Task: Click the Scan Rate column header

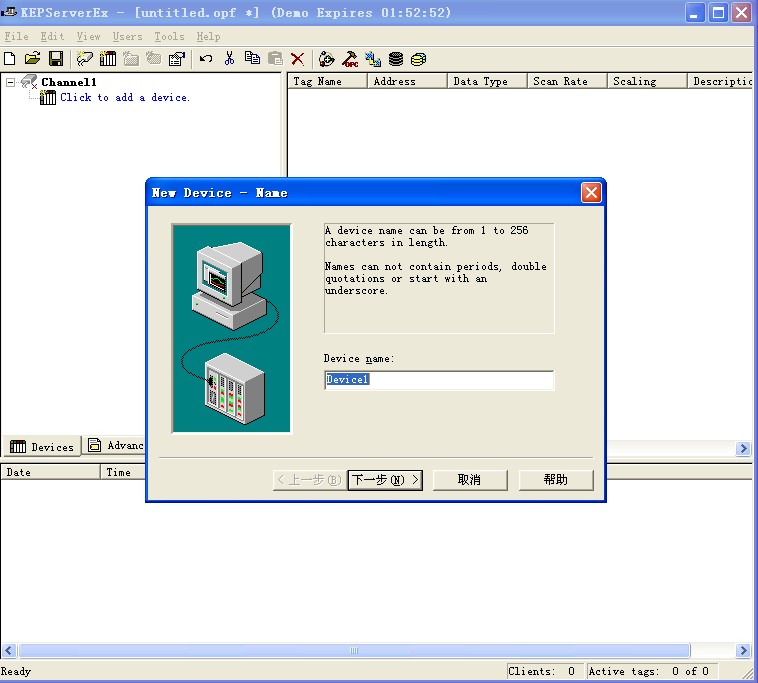Action: coord(567,81)
